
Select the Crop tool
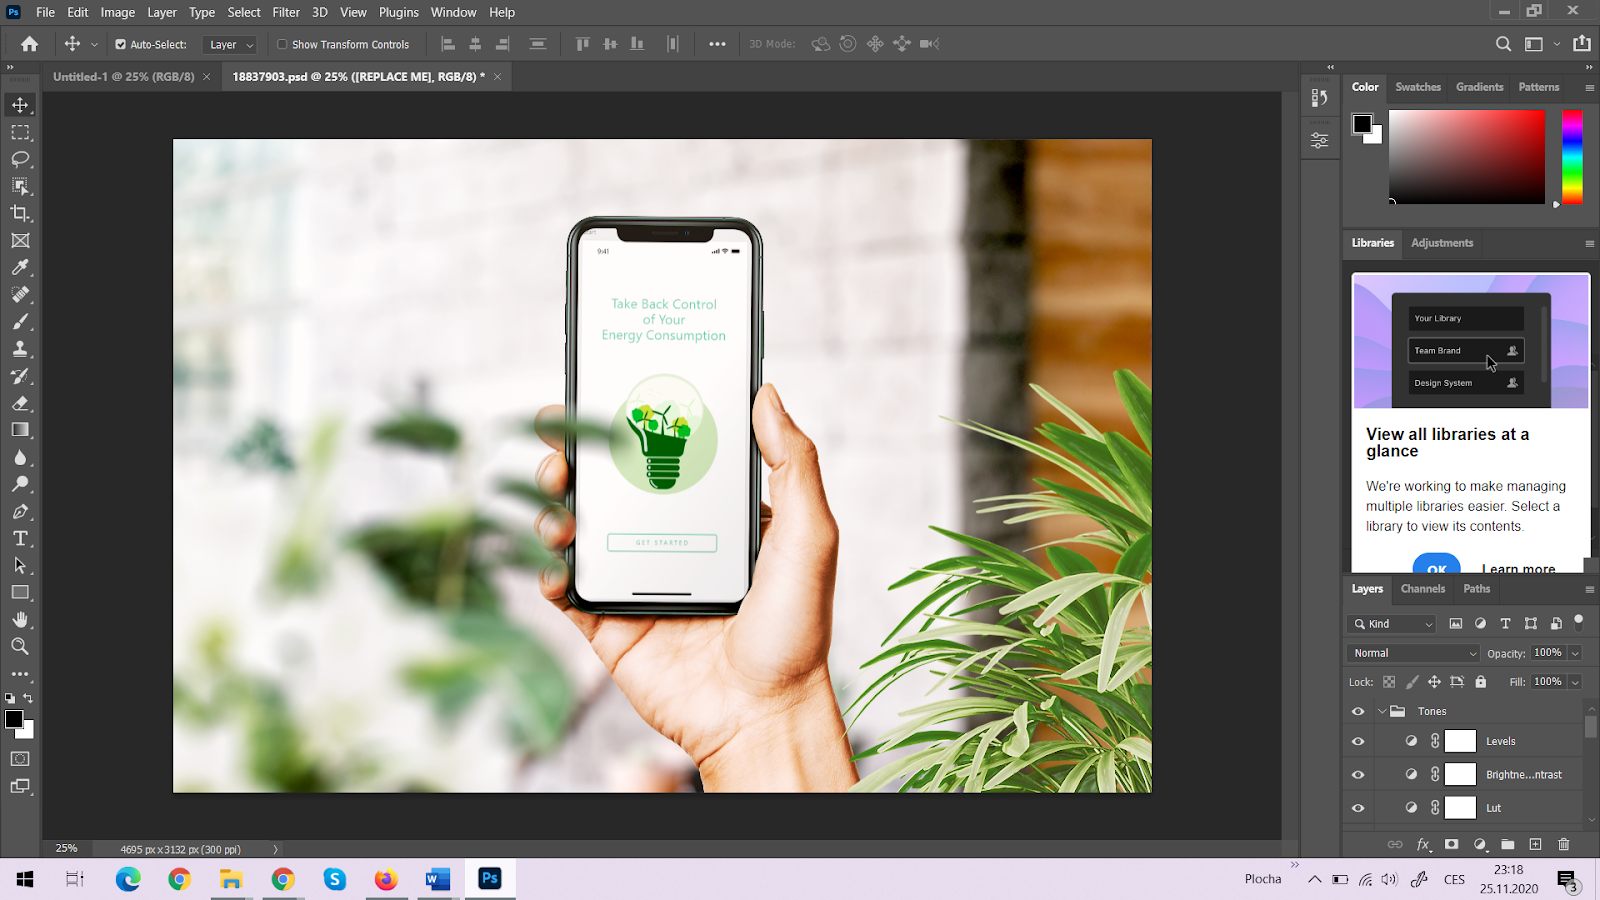point(20,213)
